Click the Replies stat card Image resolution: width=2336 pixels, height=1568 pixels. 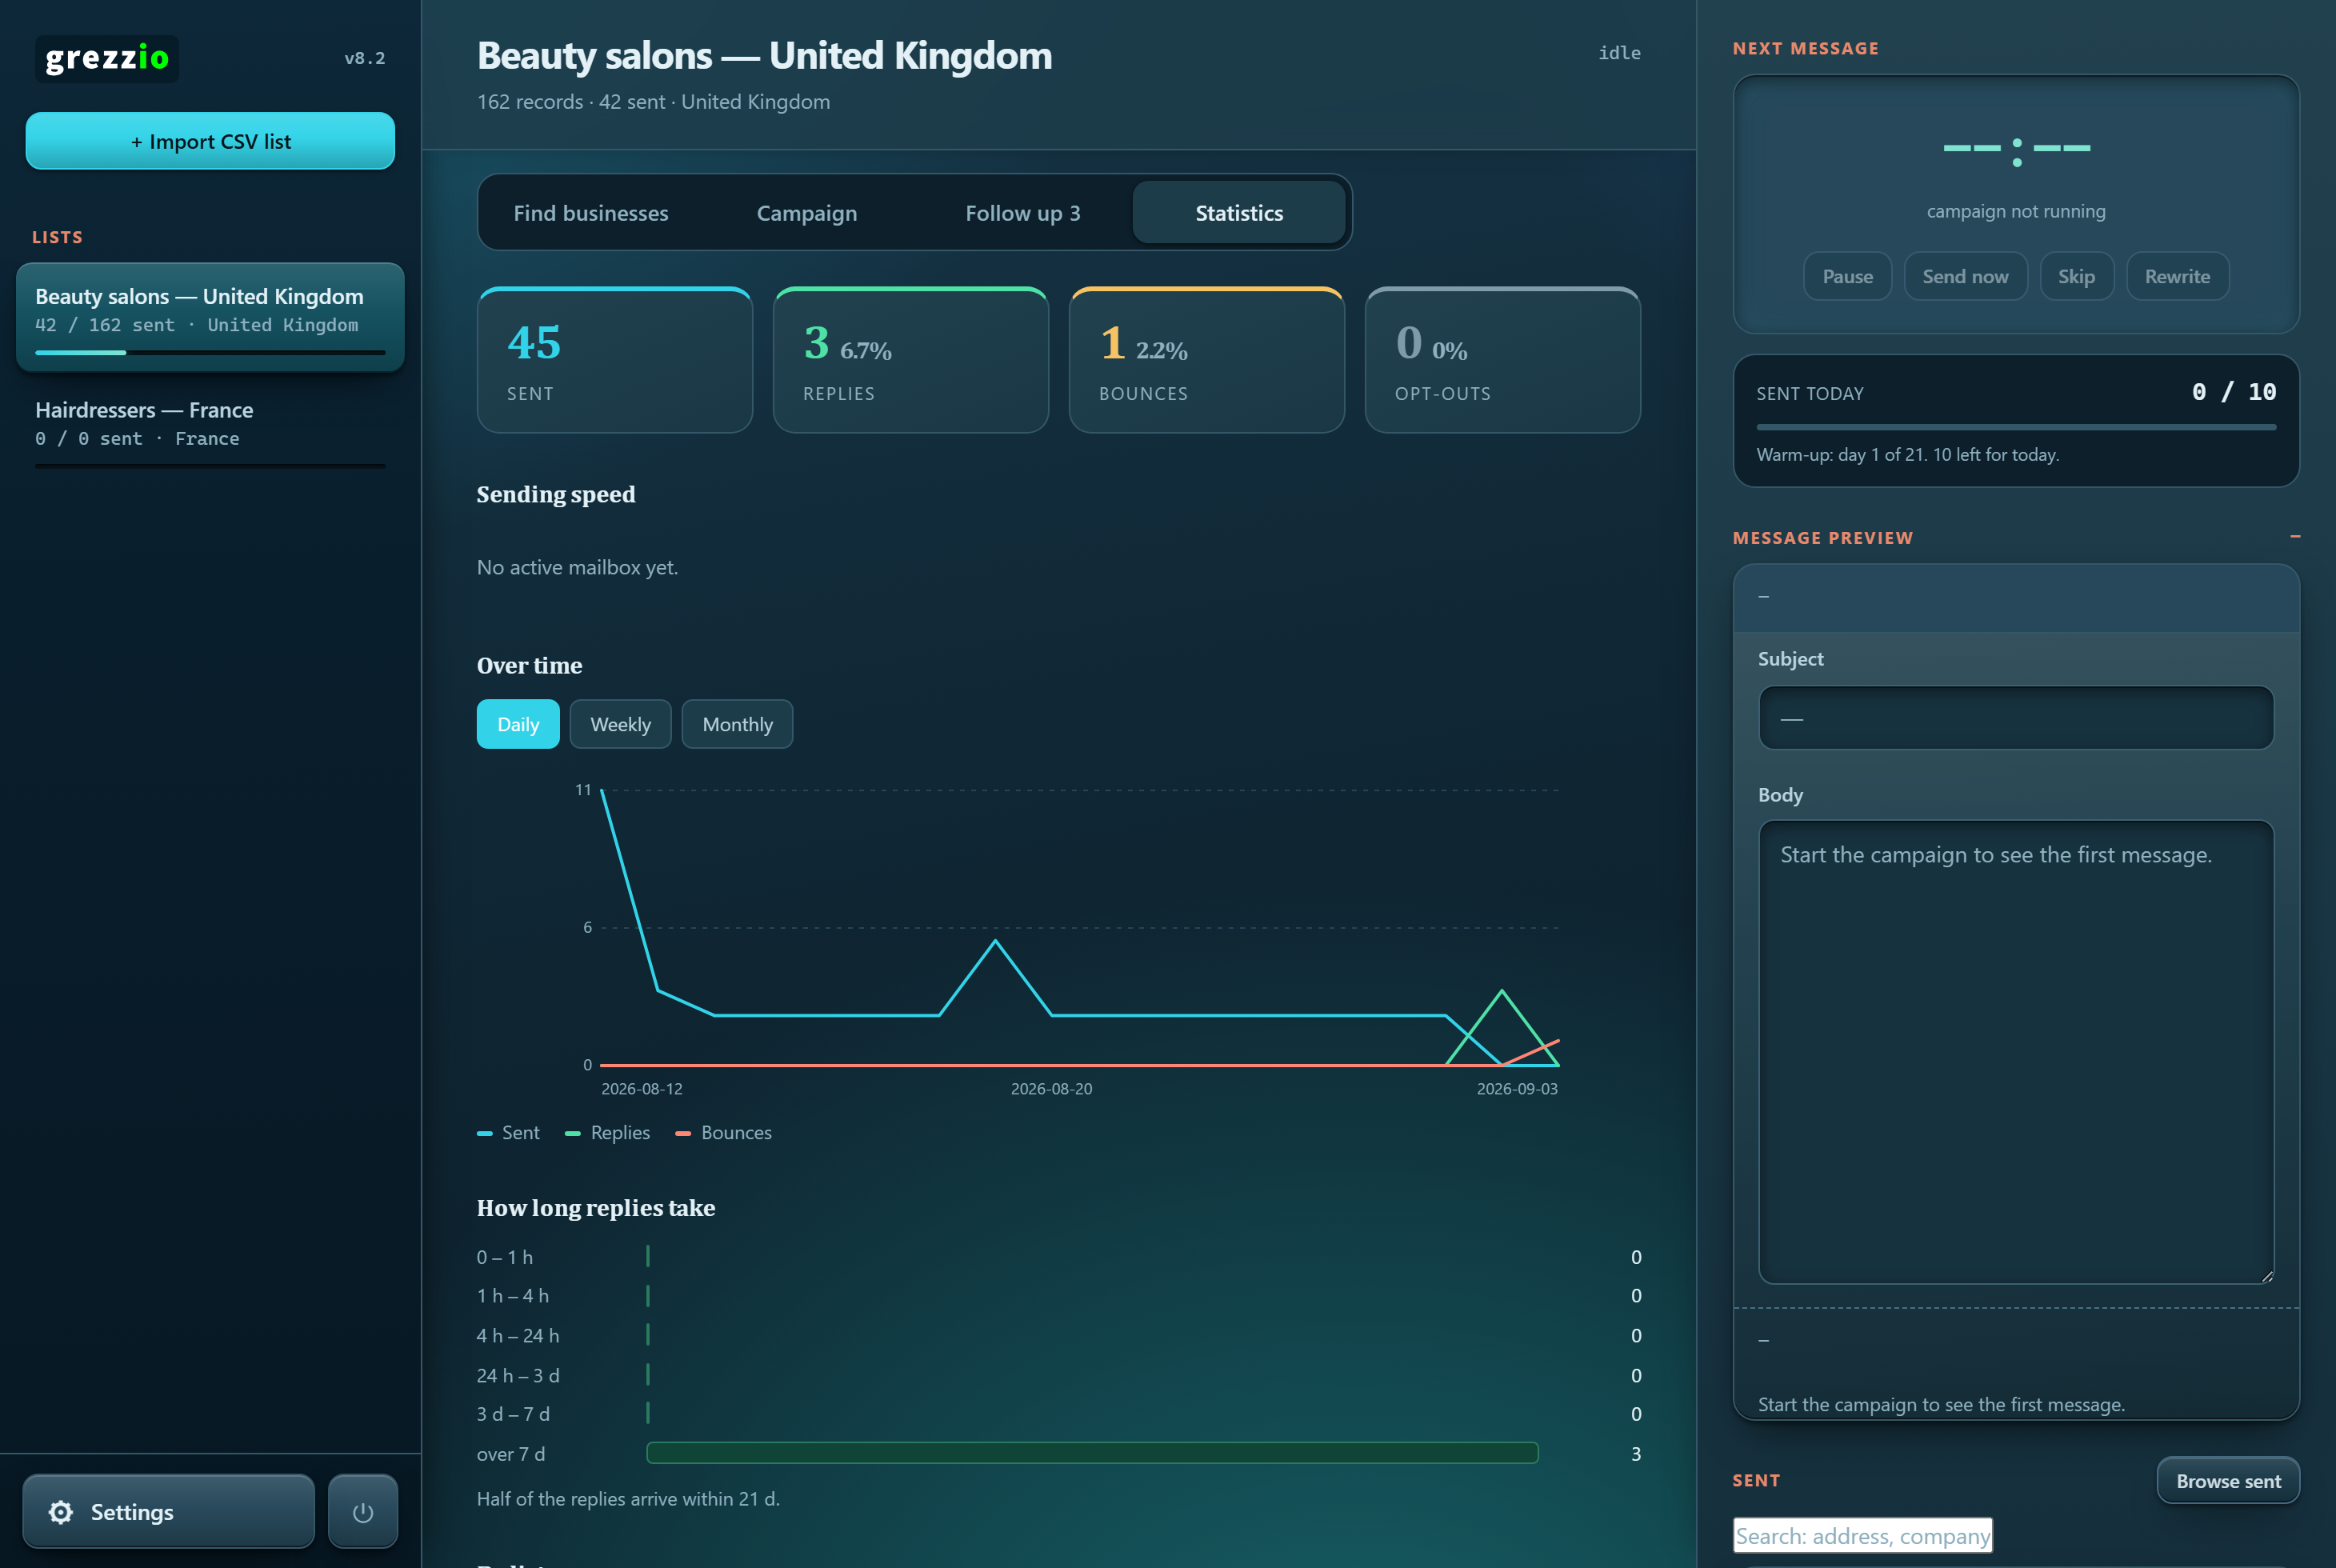tap(910, 360)
